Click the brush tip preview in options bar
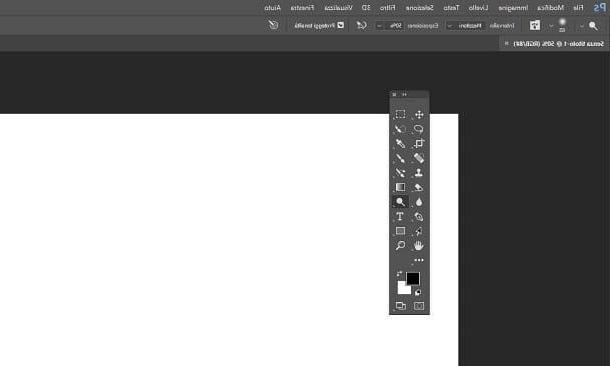This screenshot has width=610, height=366. click(562, 24)
